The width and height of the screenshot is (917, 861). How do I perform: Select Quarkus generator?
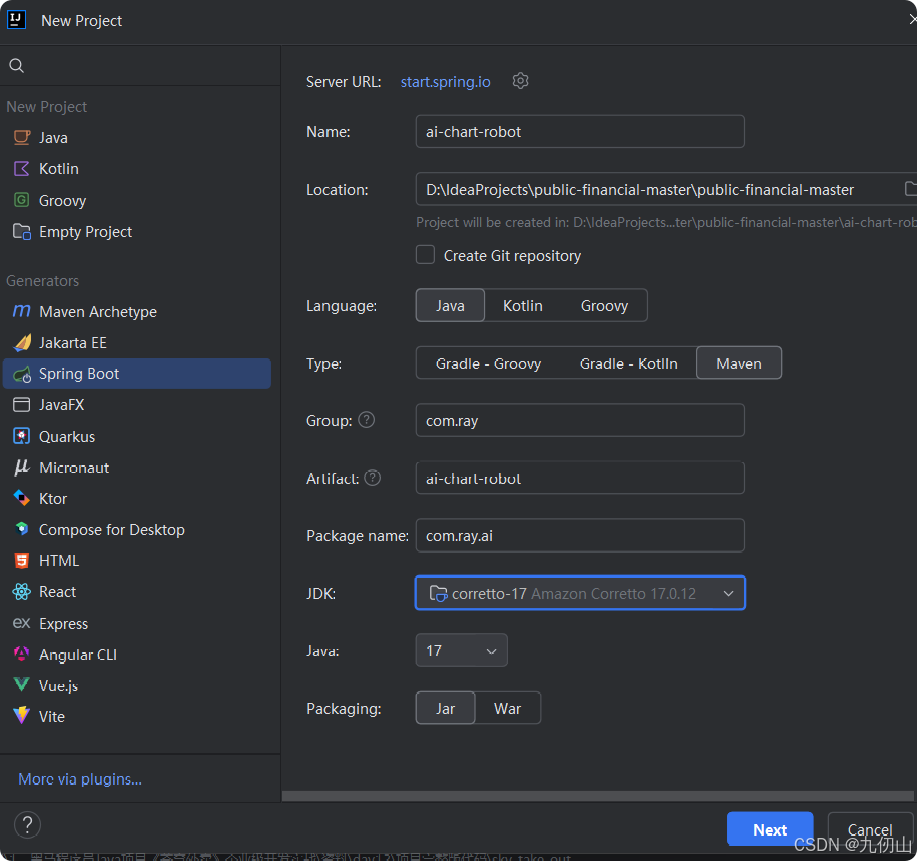click(137, 436)
